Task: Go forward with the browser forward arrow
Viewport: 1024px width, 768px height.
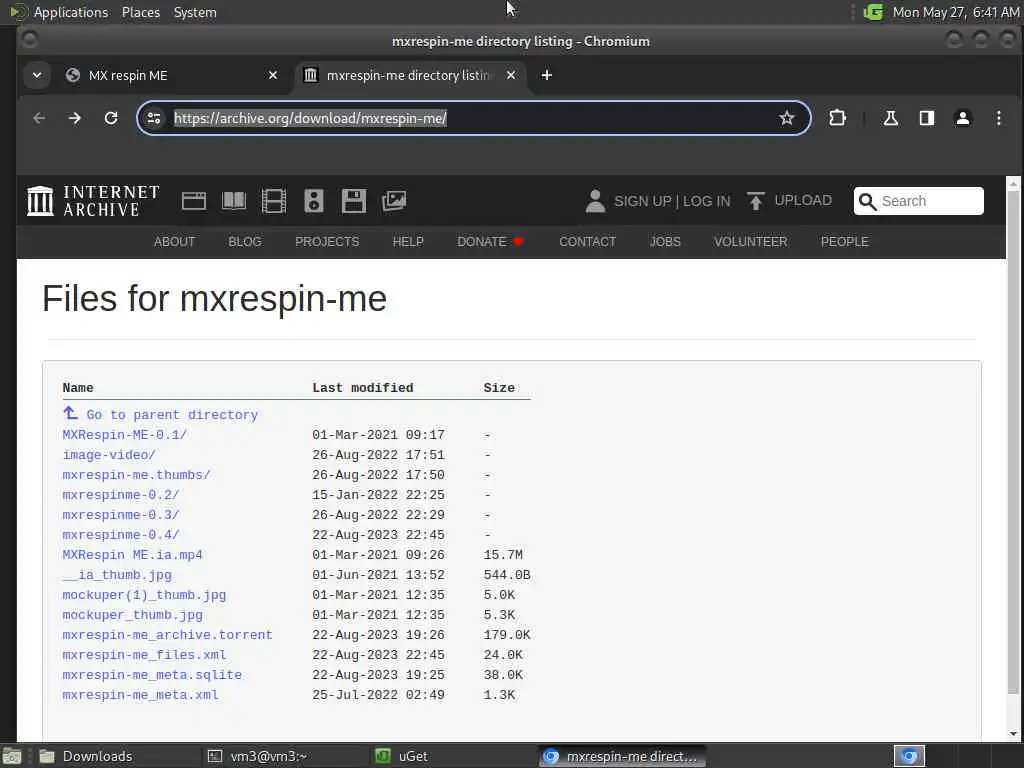Action: 74,118
